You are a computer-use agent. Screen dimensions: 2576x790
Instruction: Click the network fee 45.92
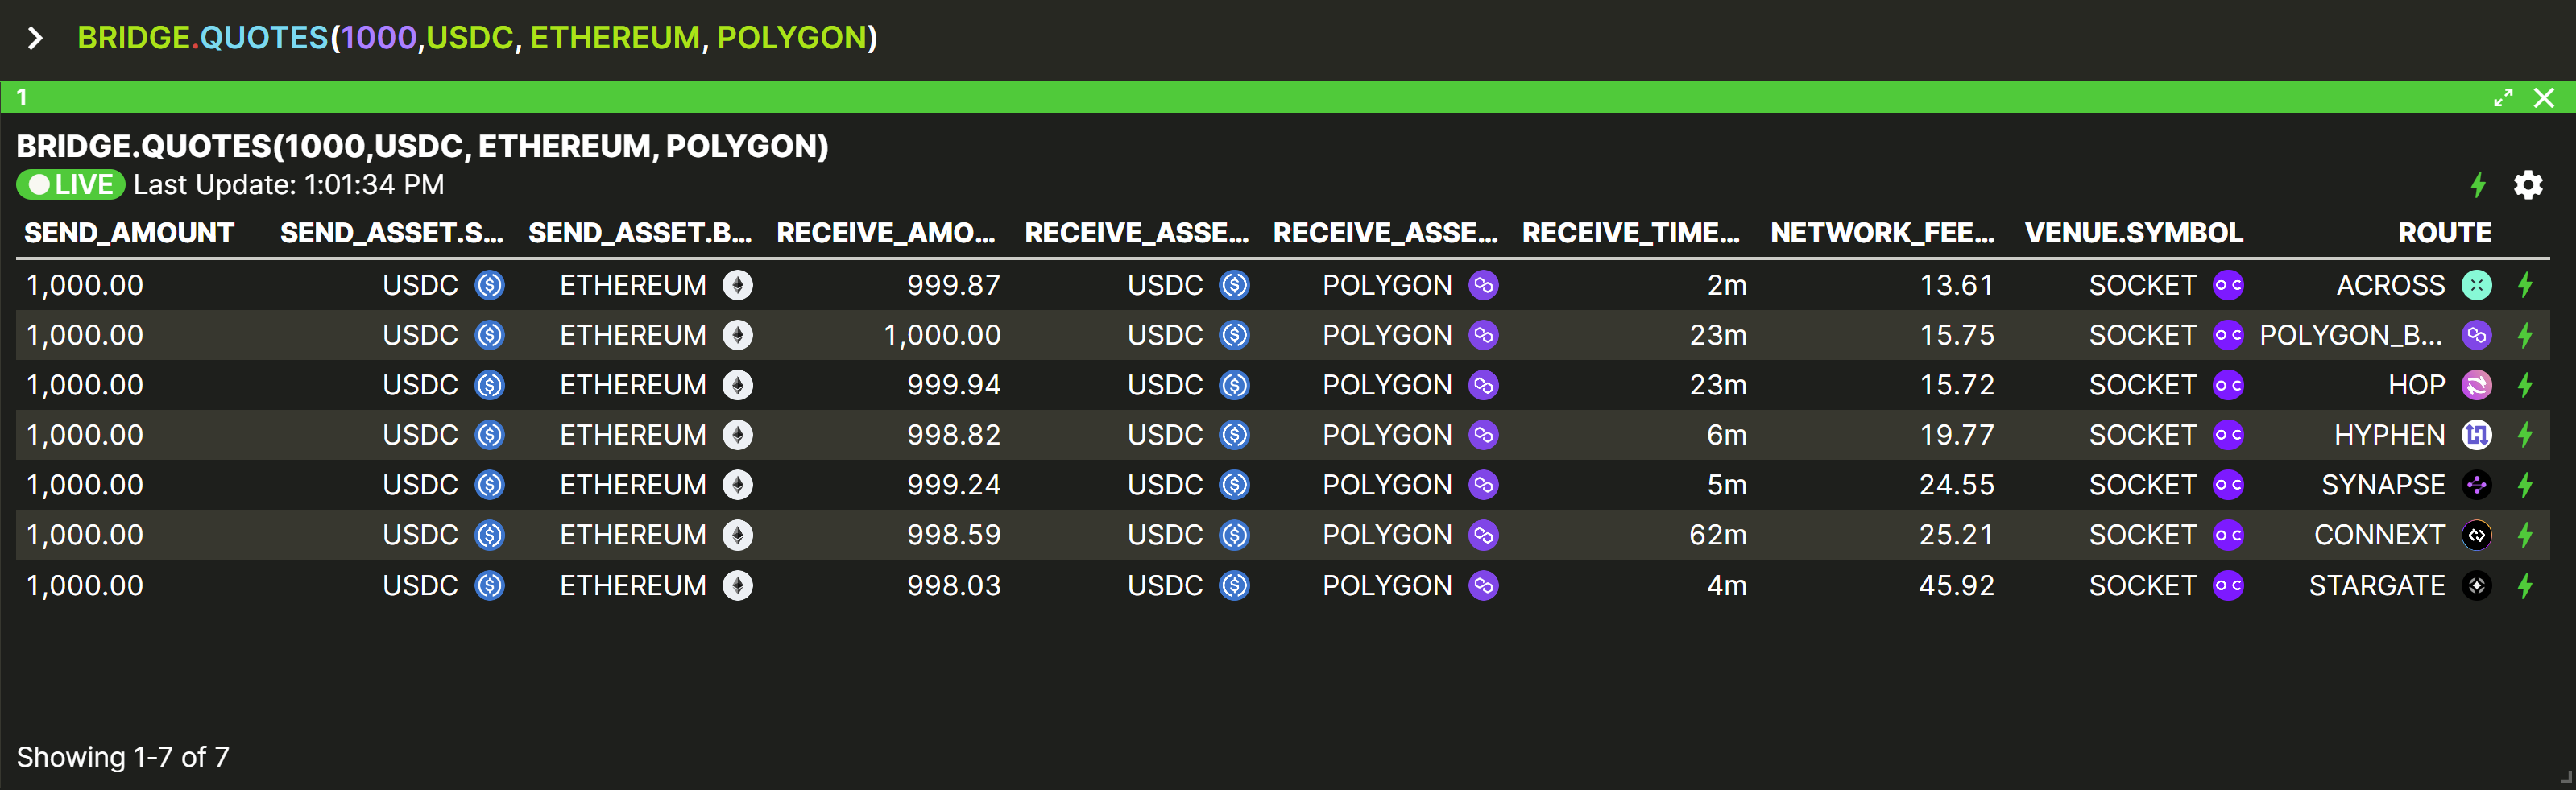(x=1957, y=585)
